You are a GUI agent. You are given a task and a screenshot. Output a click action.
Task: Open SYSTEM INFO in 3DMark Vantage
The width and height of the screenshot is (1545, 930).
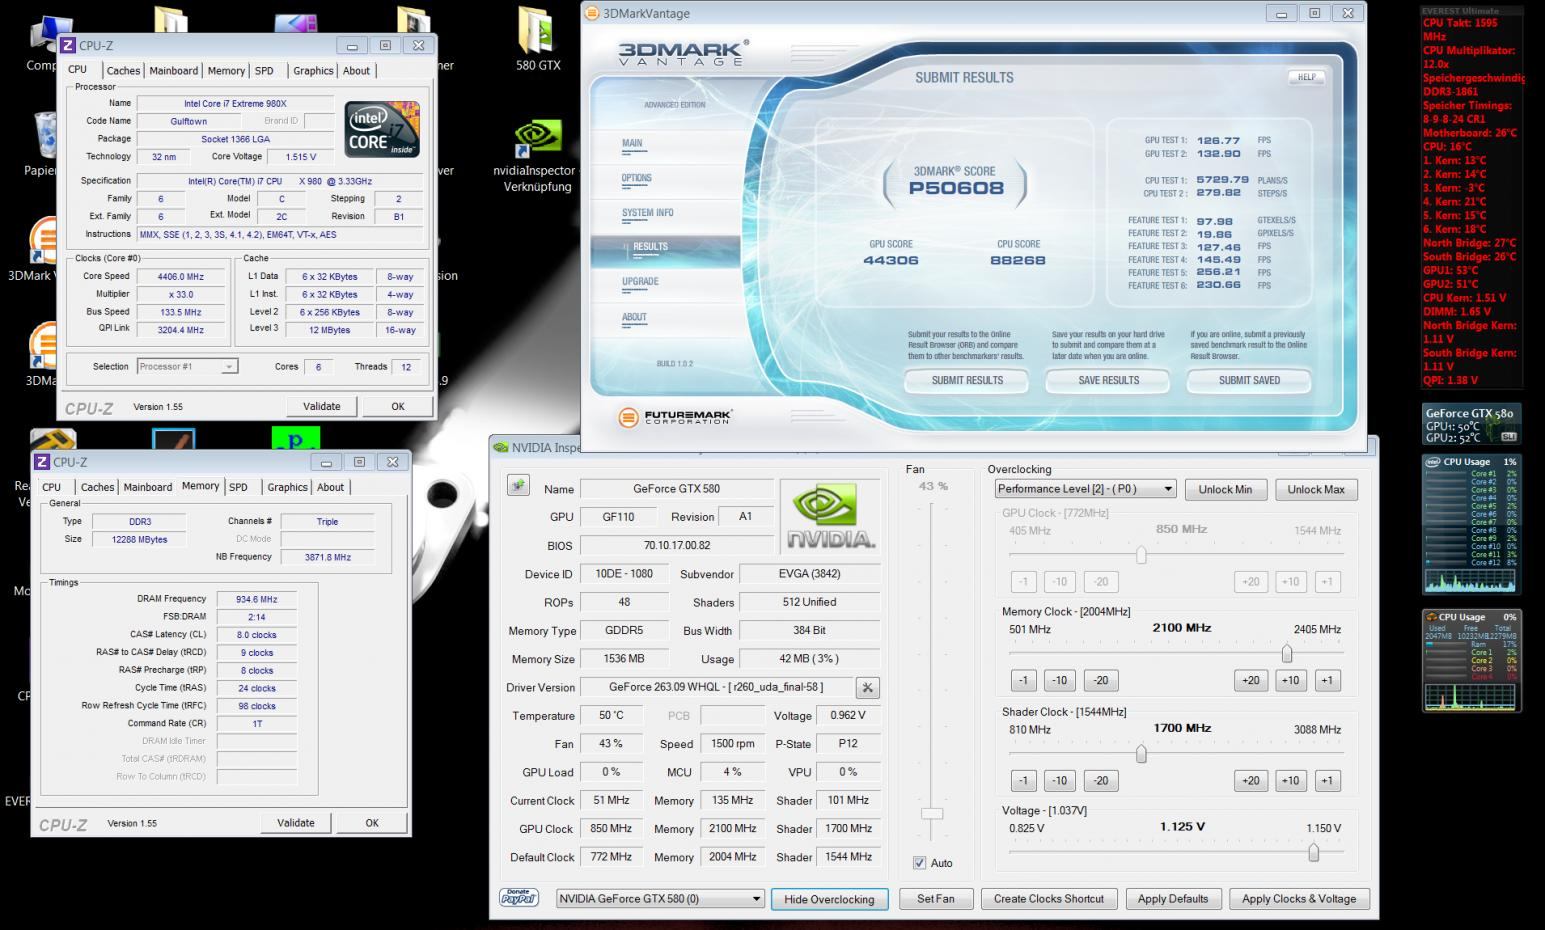[647, 213]
